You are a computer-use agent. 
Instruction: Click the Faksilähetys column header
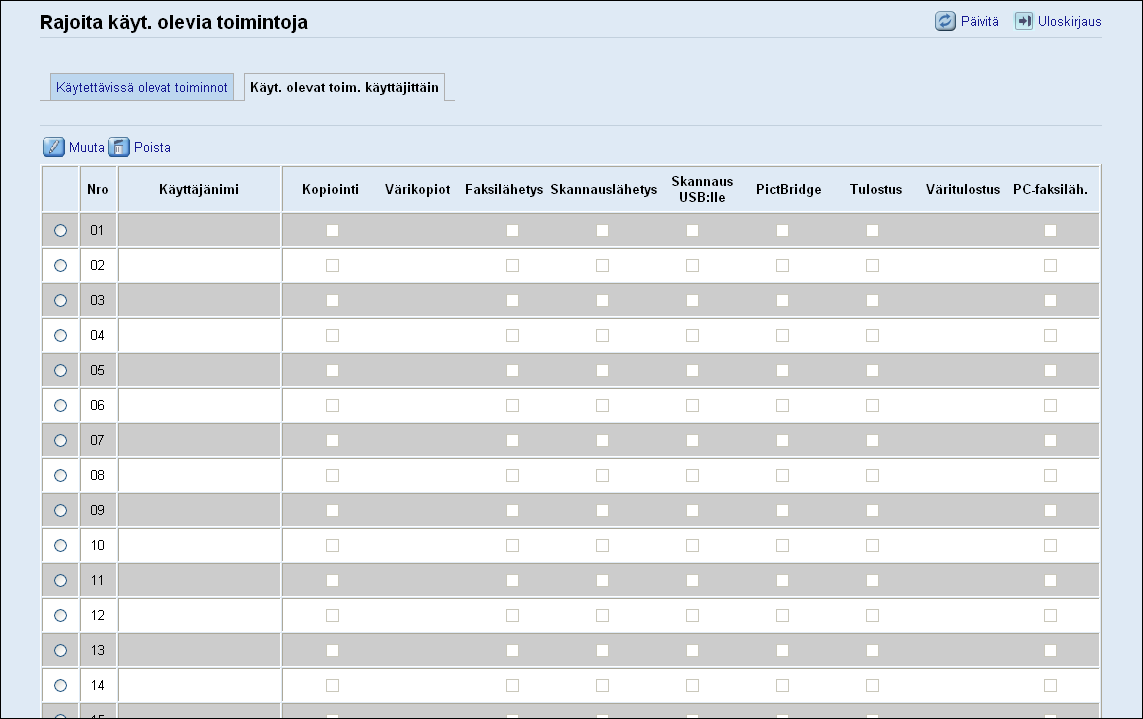504,190
